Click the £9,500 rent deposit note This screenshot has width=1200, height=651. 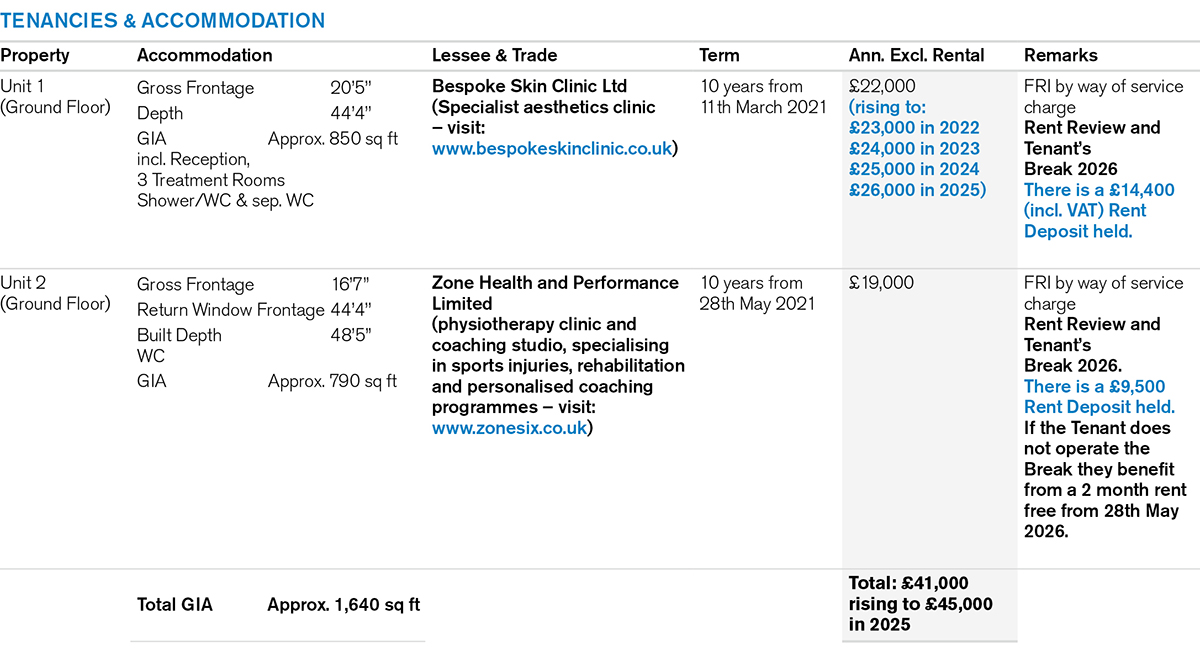tap(1098, 397)
